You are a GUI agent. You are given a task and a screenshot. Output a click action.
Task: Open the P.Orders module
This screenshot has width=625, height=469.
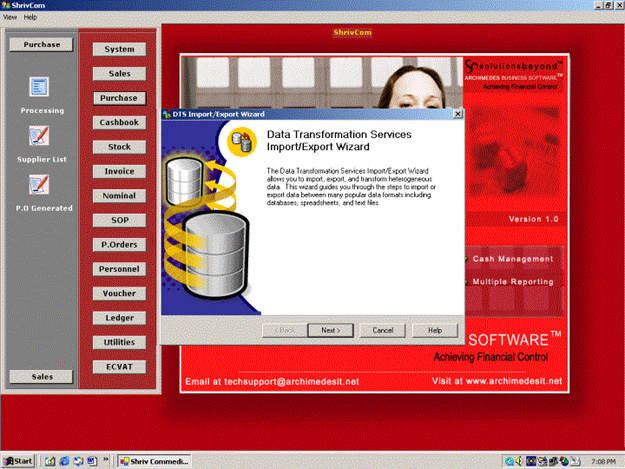coord(119,245)
